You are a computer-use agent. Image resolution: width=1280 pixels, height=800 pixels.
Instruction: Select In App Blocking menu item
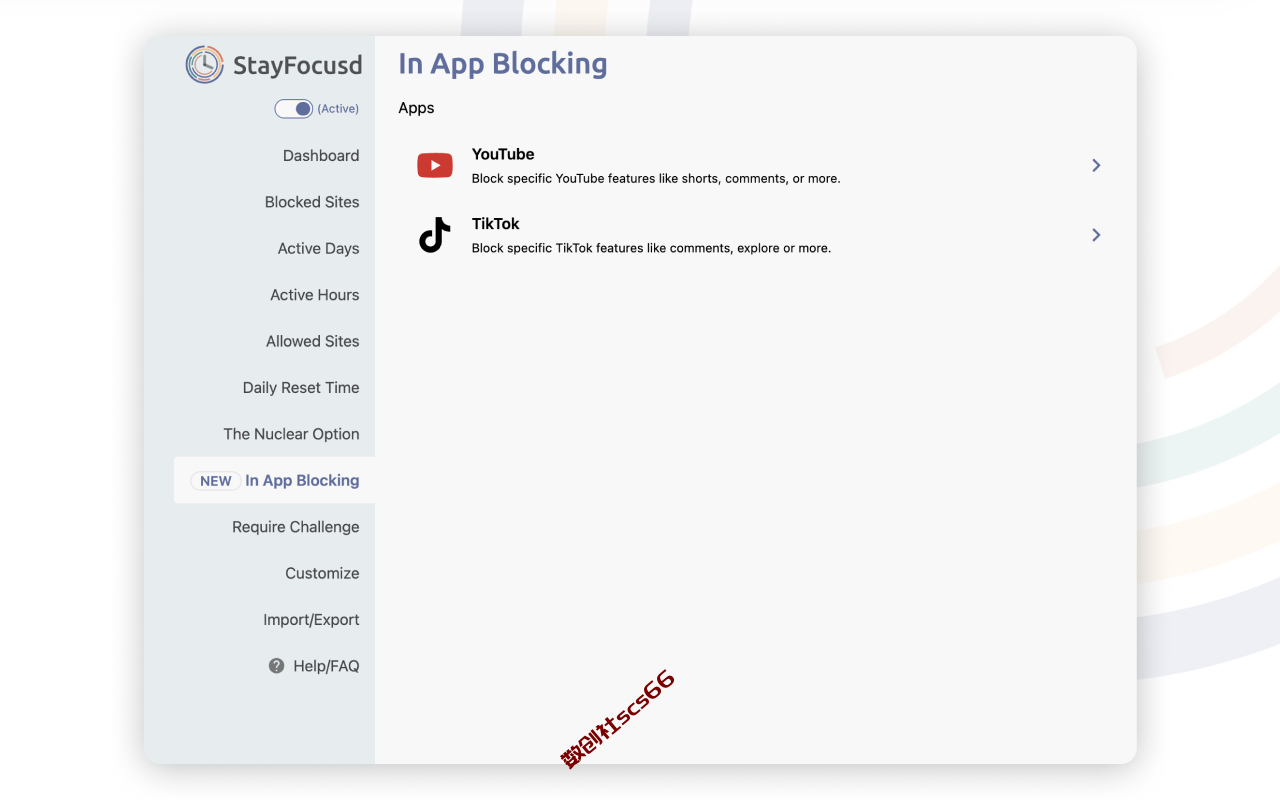(275, 481)
